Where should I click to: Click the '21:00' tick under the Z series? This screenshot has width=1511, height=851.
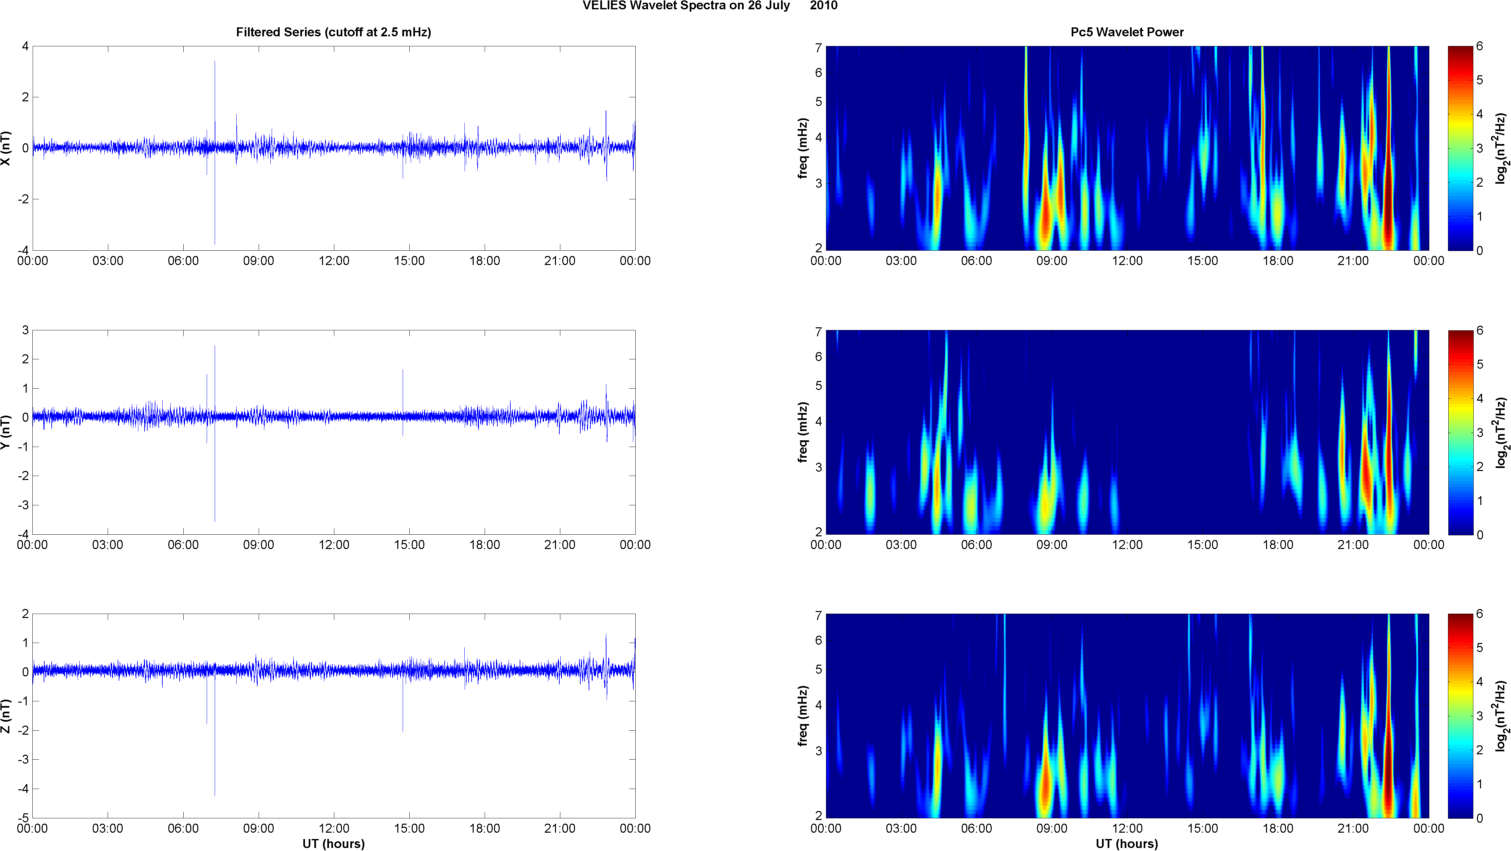click(560, 829)
